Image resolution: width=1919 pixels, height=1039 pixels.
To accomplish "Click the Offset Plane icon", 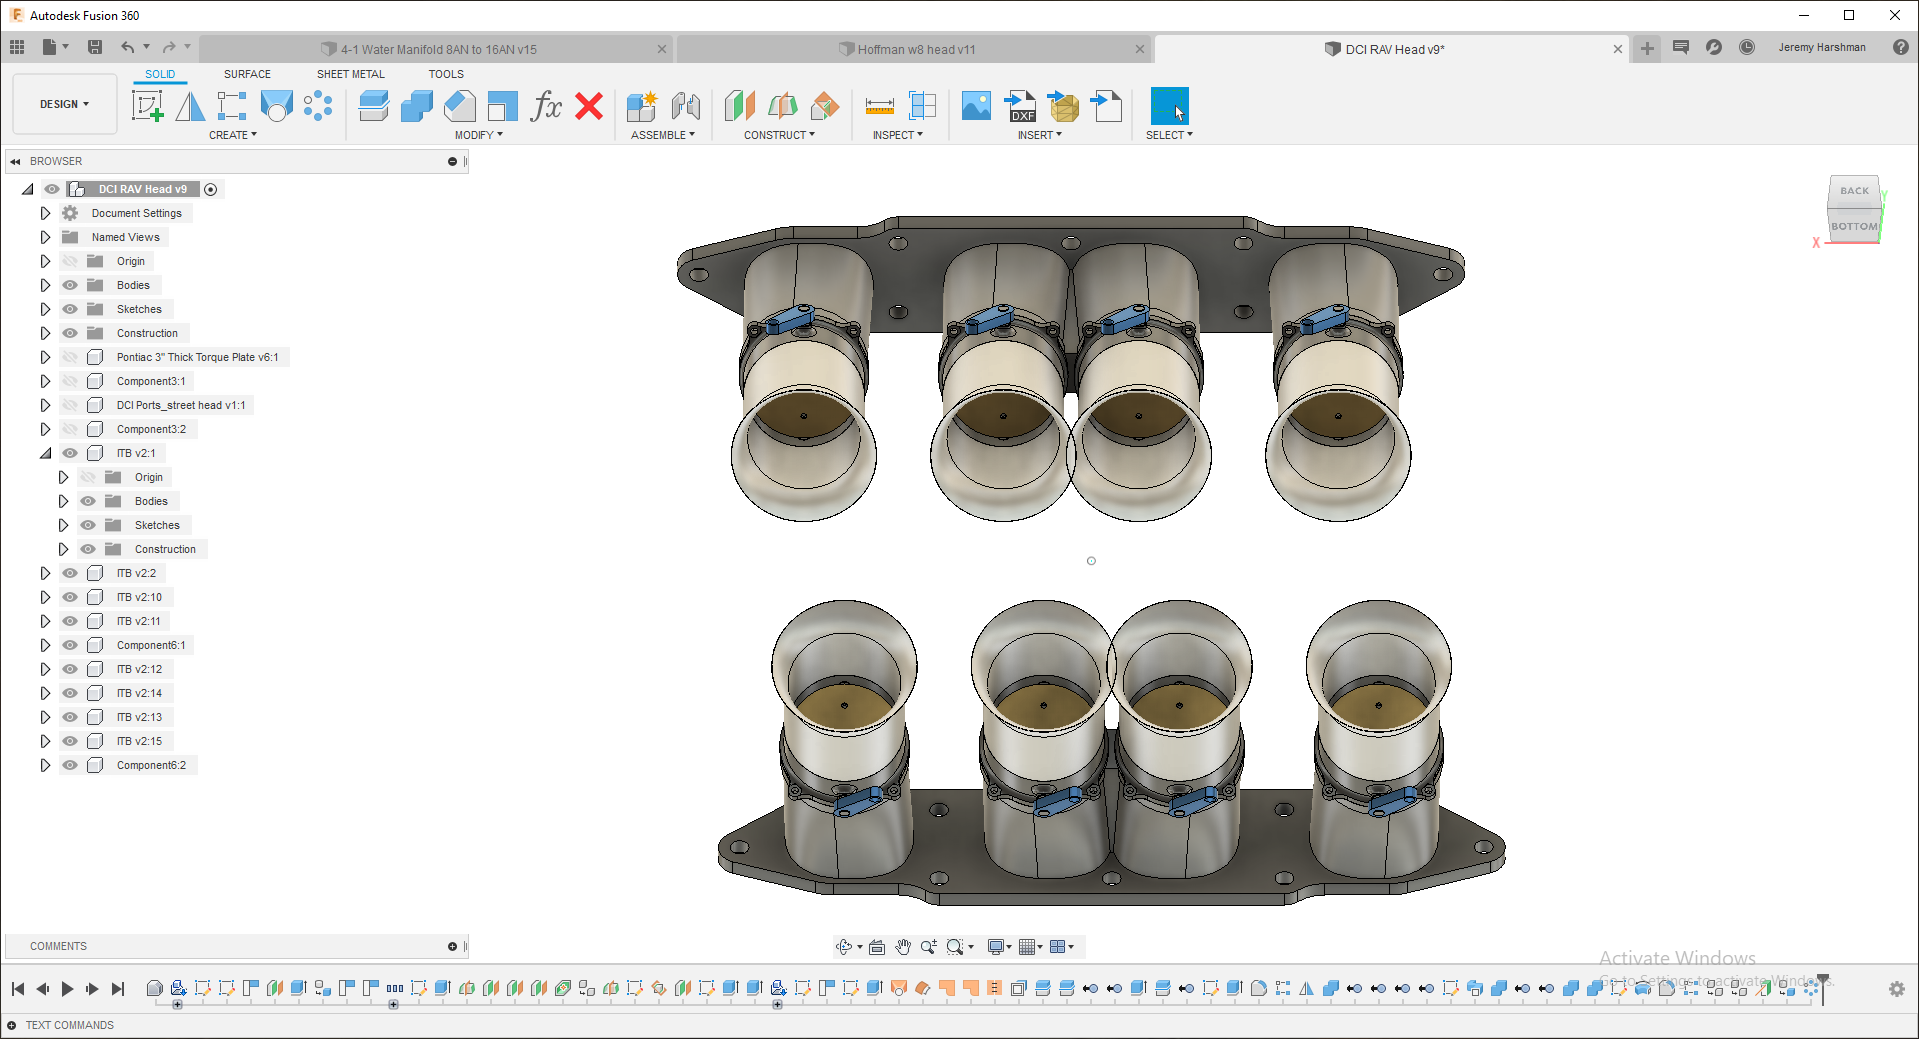I will point(740,106).
